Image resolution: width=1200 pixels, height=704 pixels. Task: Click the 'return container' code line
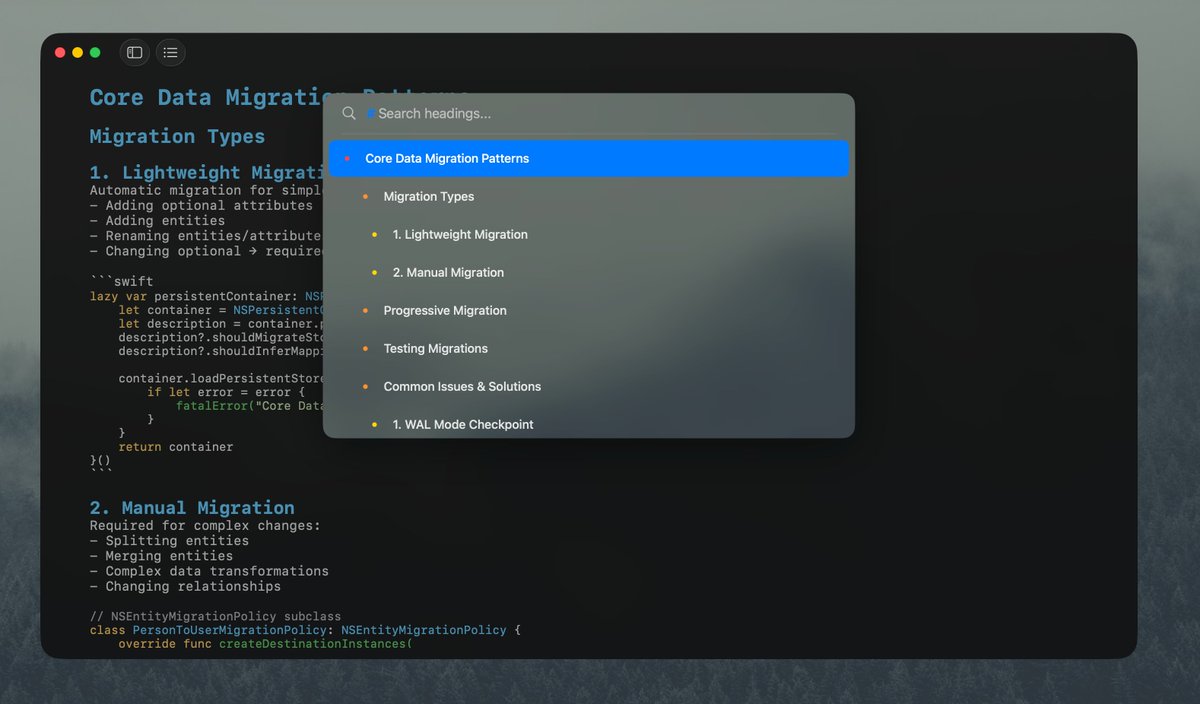[176, 447]
